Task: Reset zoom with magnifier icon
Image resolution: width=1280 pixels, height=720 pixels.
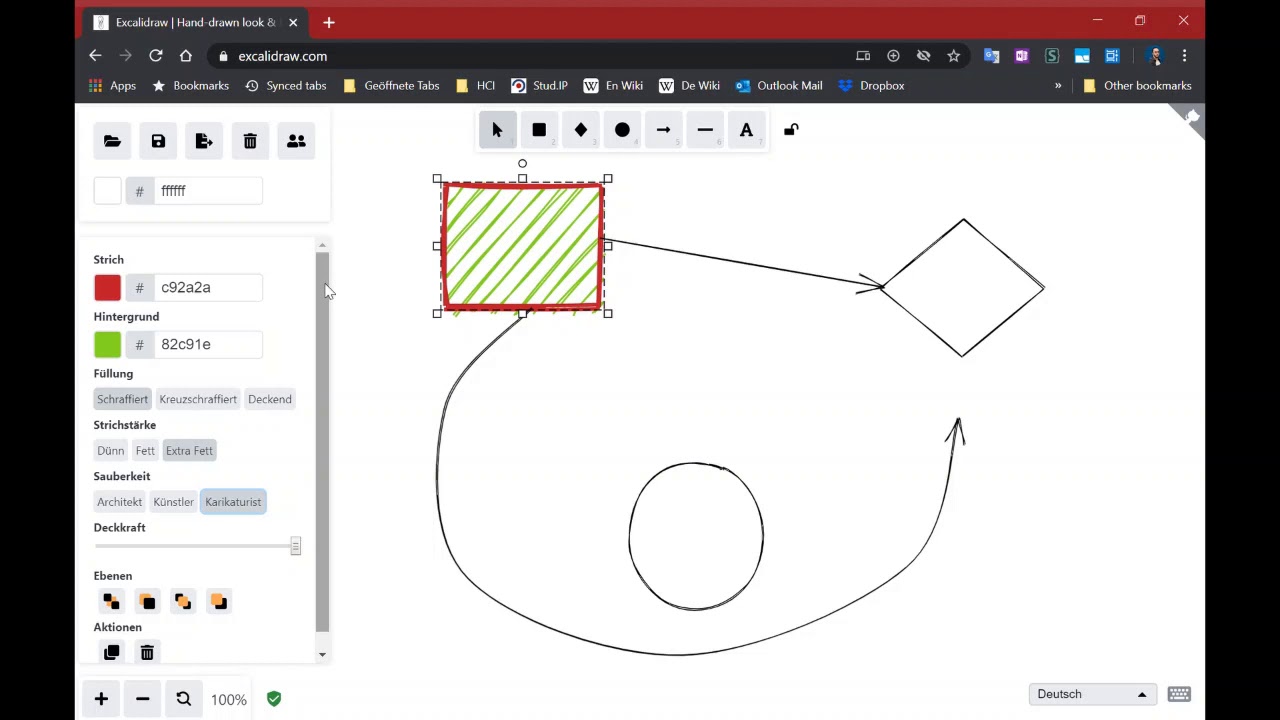Action: click(183, 699)
